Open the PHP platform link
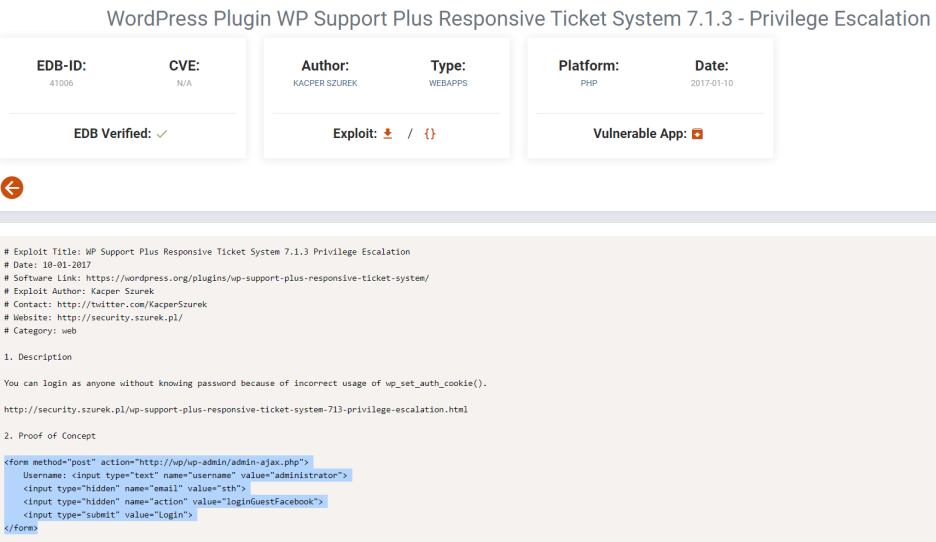The height and width of the screenshot is (542, 936). 589,83
